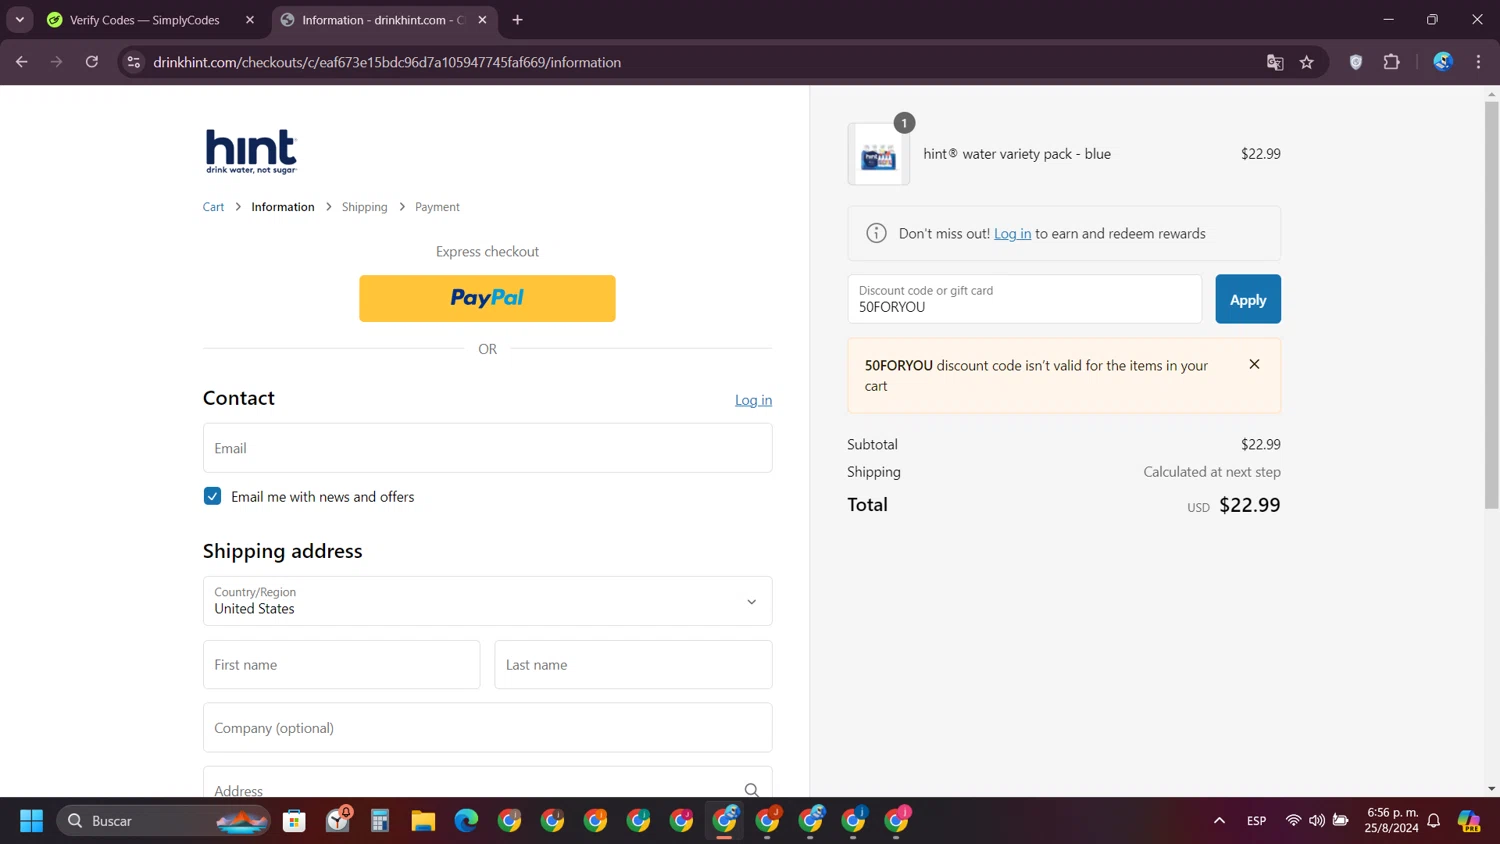Open the tab search dropdown arrow
Screen dimensions: 1500x844
19,20
